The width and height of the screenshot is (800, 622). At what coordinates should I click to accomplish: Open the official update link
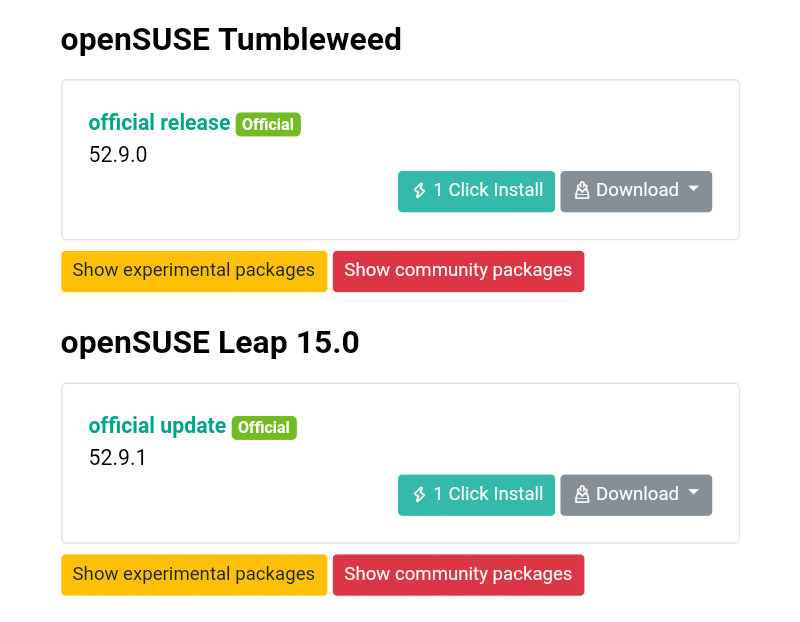point(157,426)
